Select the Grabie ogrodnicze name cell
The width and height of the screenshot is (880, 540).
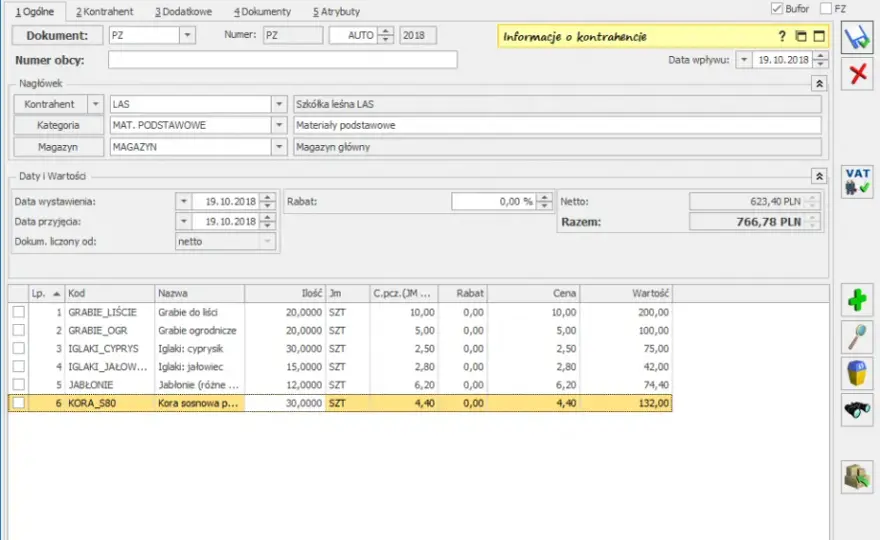(199, 330)
